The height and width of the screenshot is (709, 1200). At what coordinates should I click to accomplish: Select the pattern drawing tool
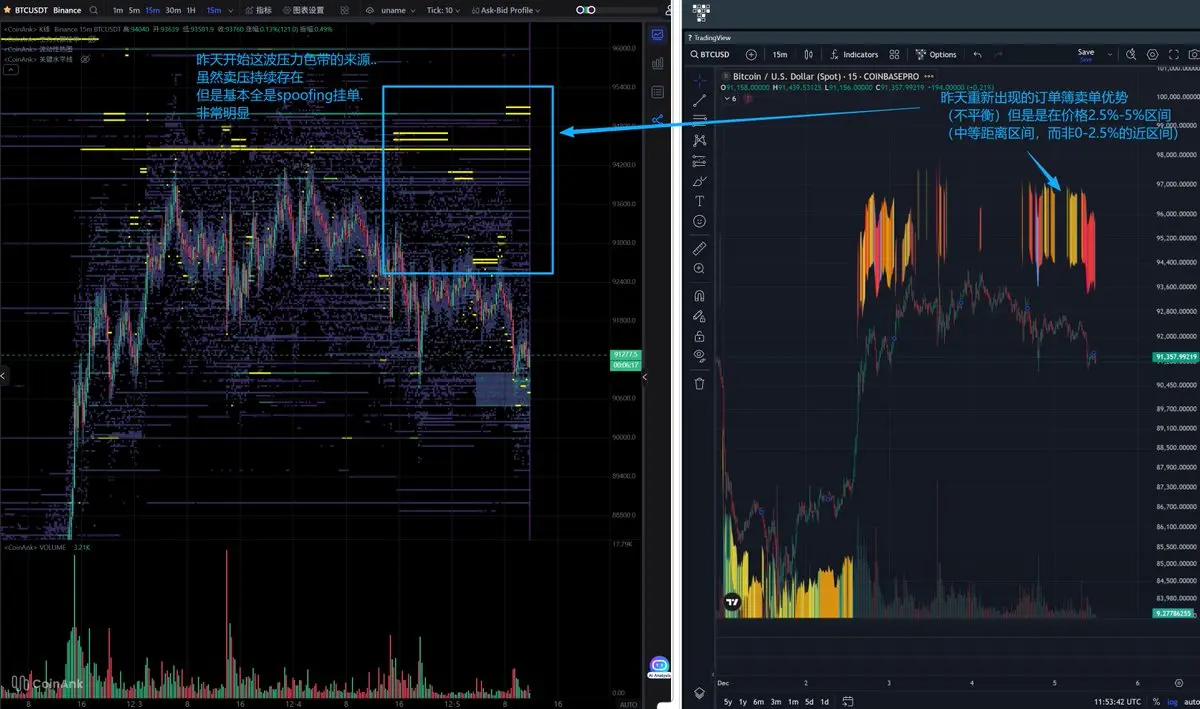coord(699,141)
